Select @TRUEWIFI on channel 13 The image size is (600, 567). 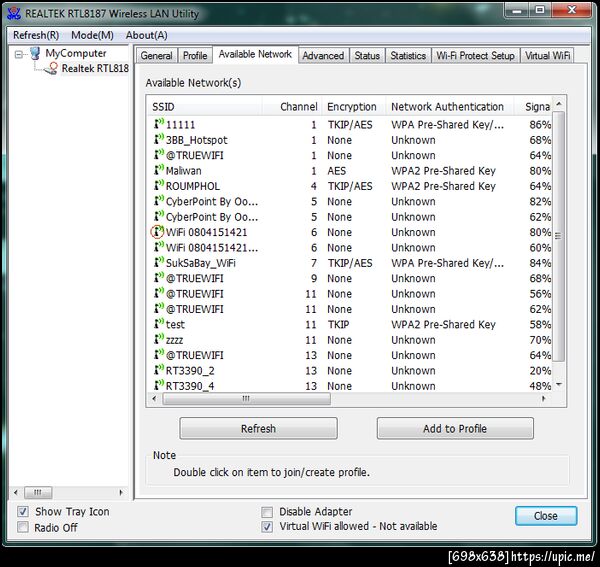coord(351,355)
